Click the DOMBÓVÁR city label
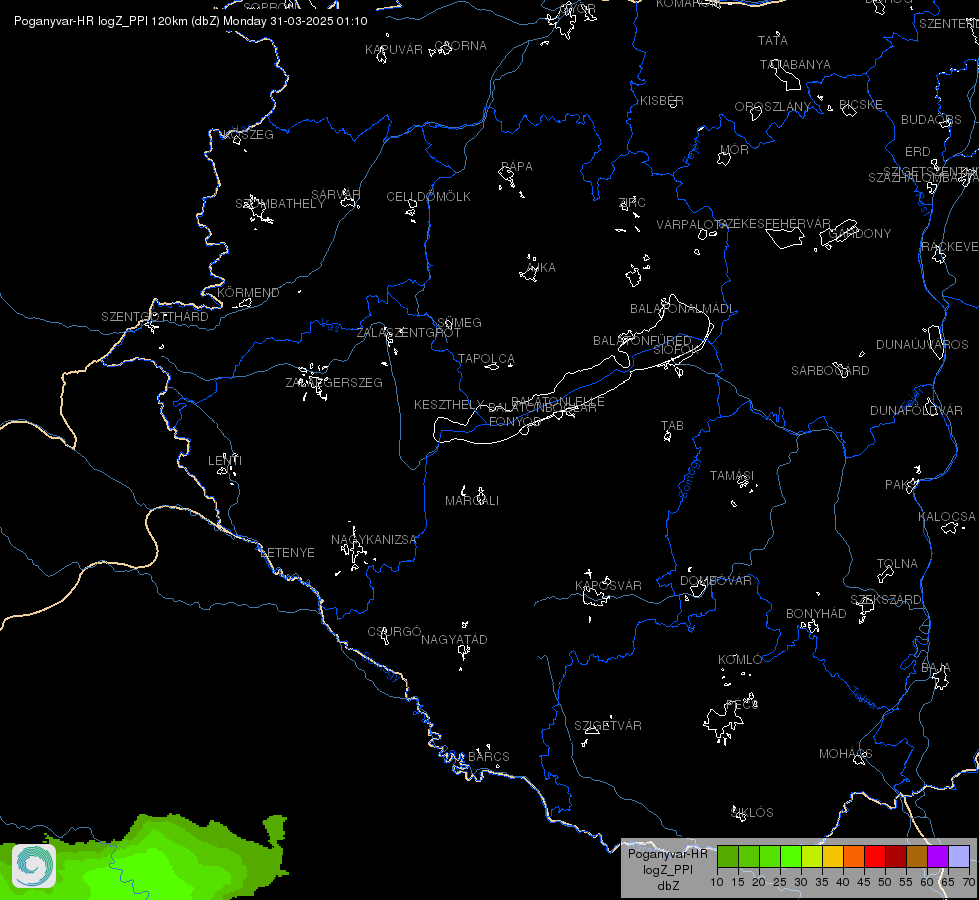This screenshot has height=900, width=979. tap(716, 581)
